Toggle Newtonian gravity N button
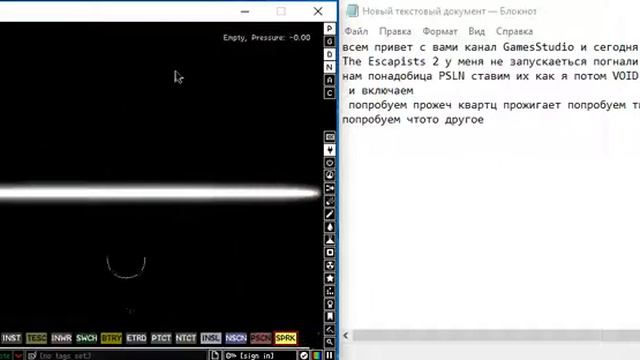This screenshot has height=360, width=640. [330, 67]
